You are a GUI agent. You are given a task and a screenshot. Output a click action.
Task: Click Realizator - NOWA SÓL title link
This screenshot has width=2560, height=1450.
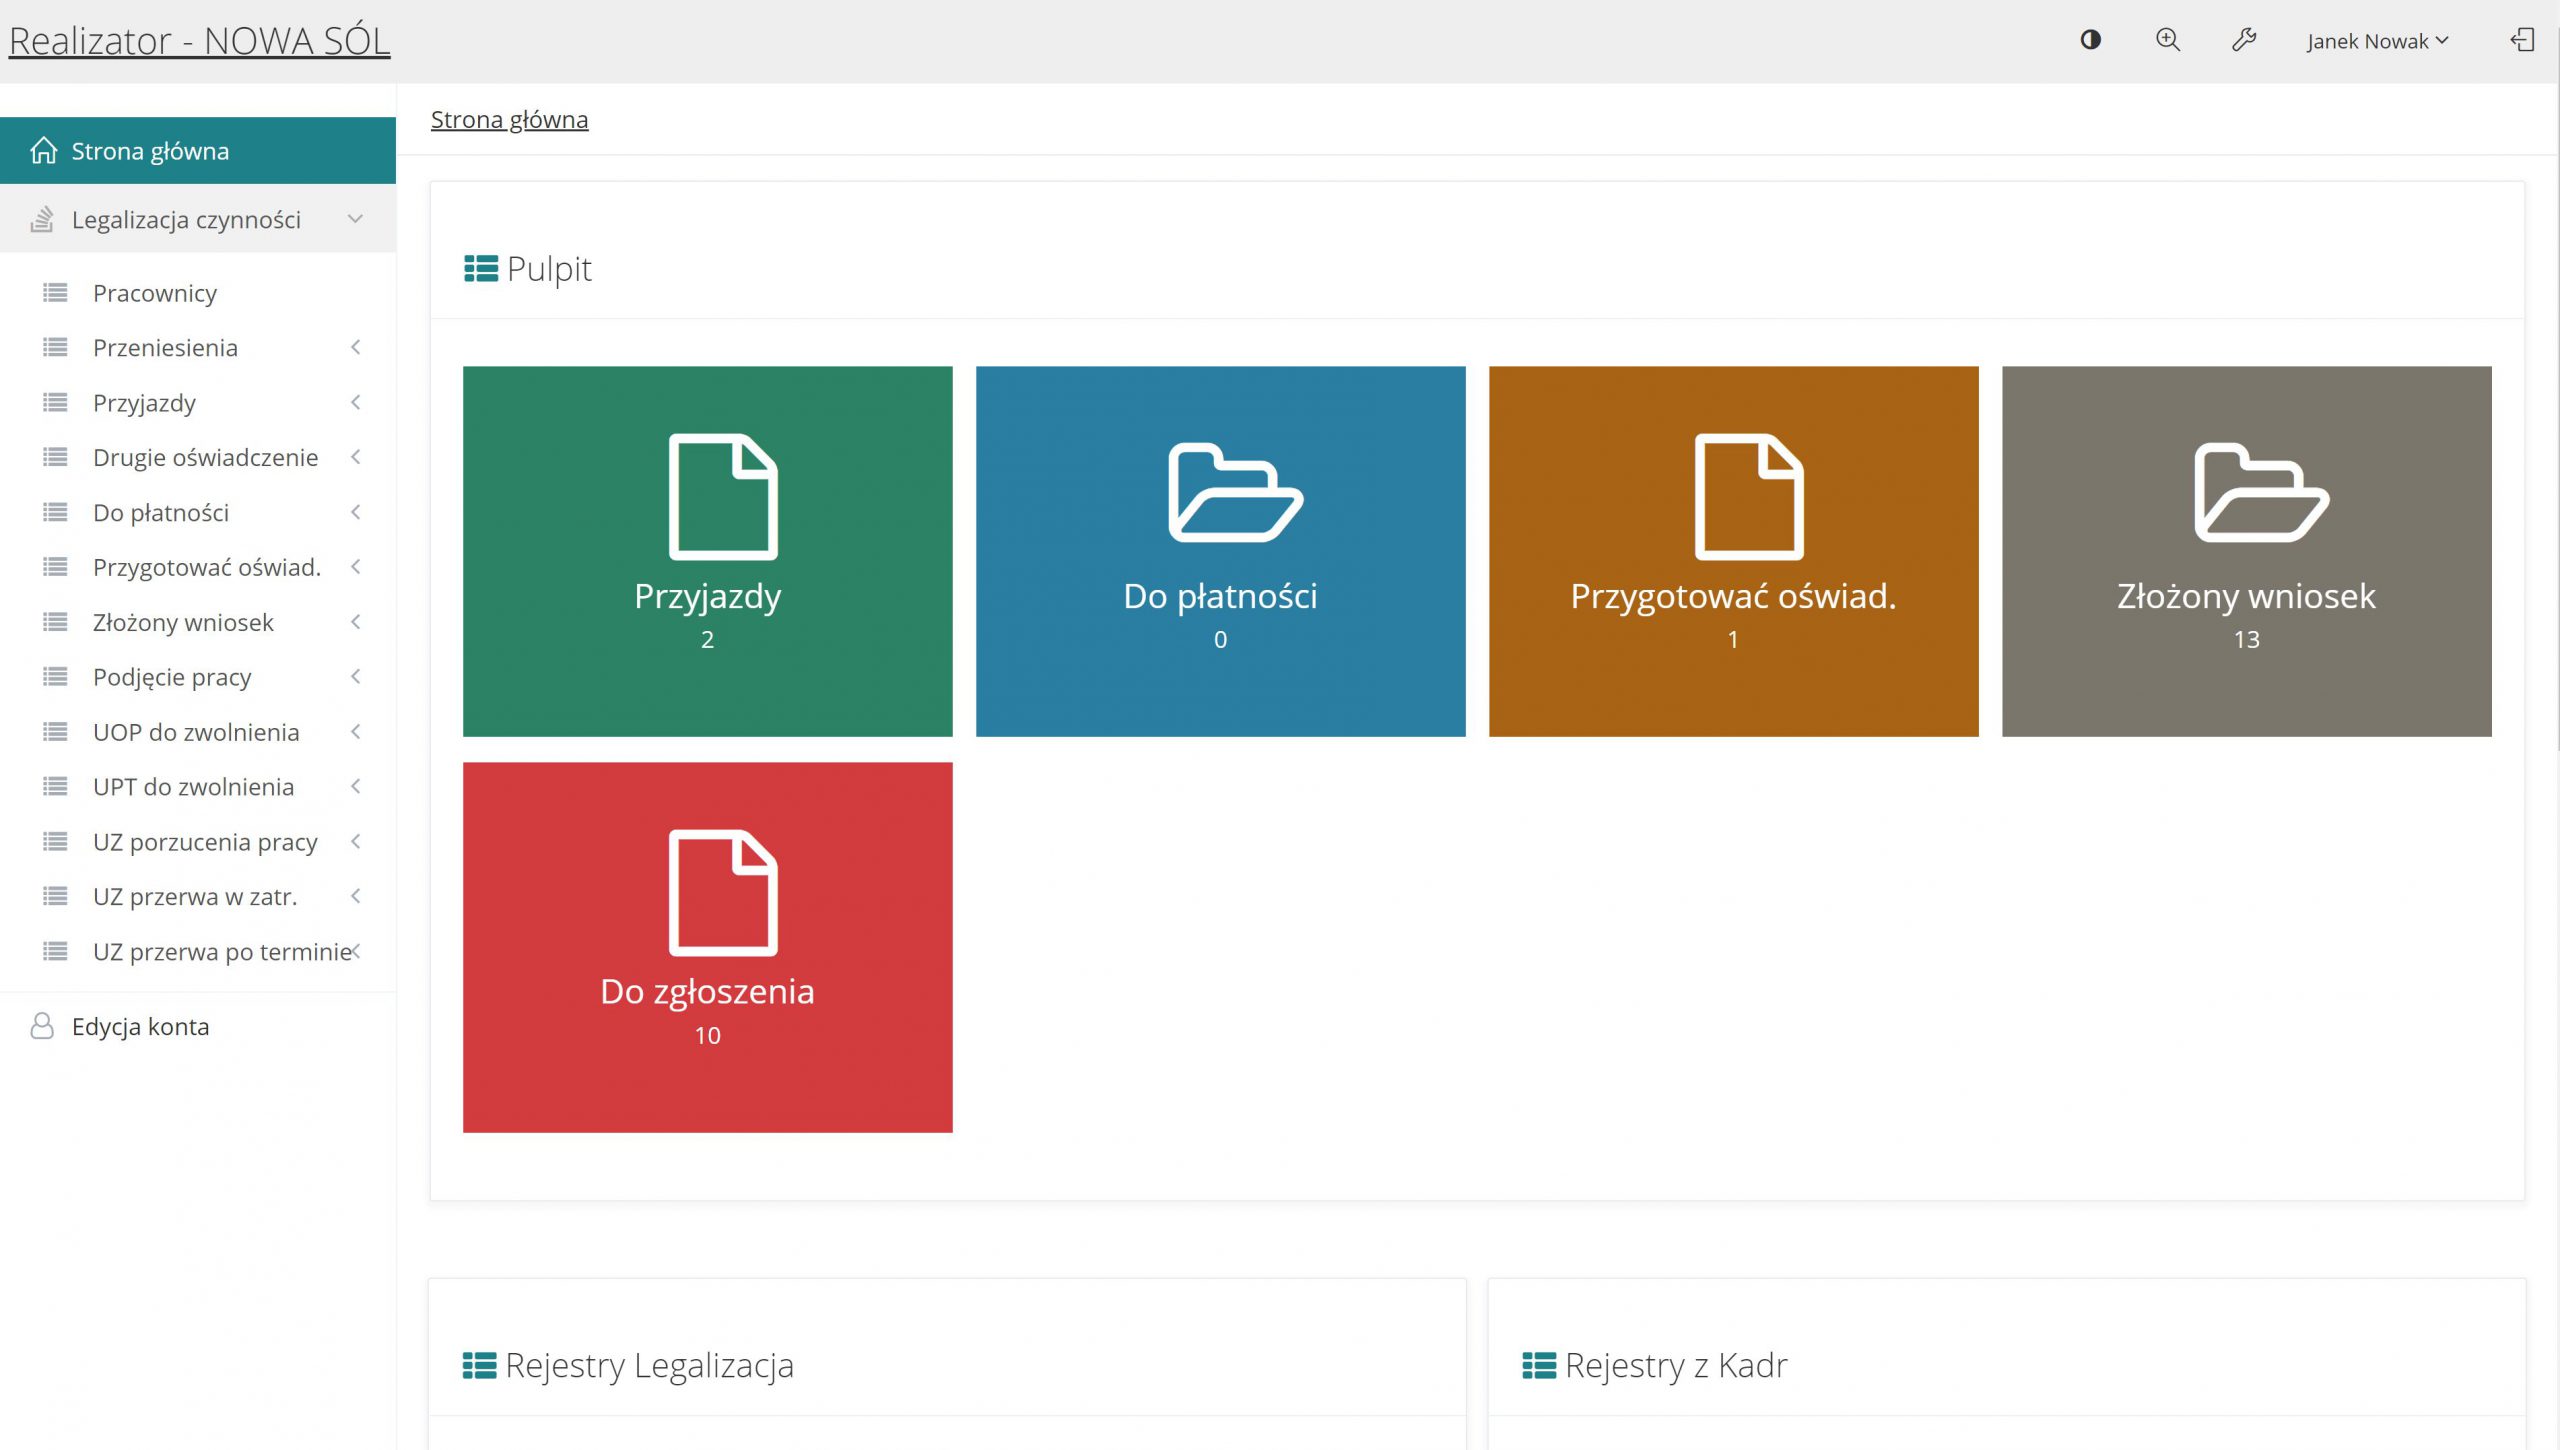point(199,41)
